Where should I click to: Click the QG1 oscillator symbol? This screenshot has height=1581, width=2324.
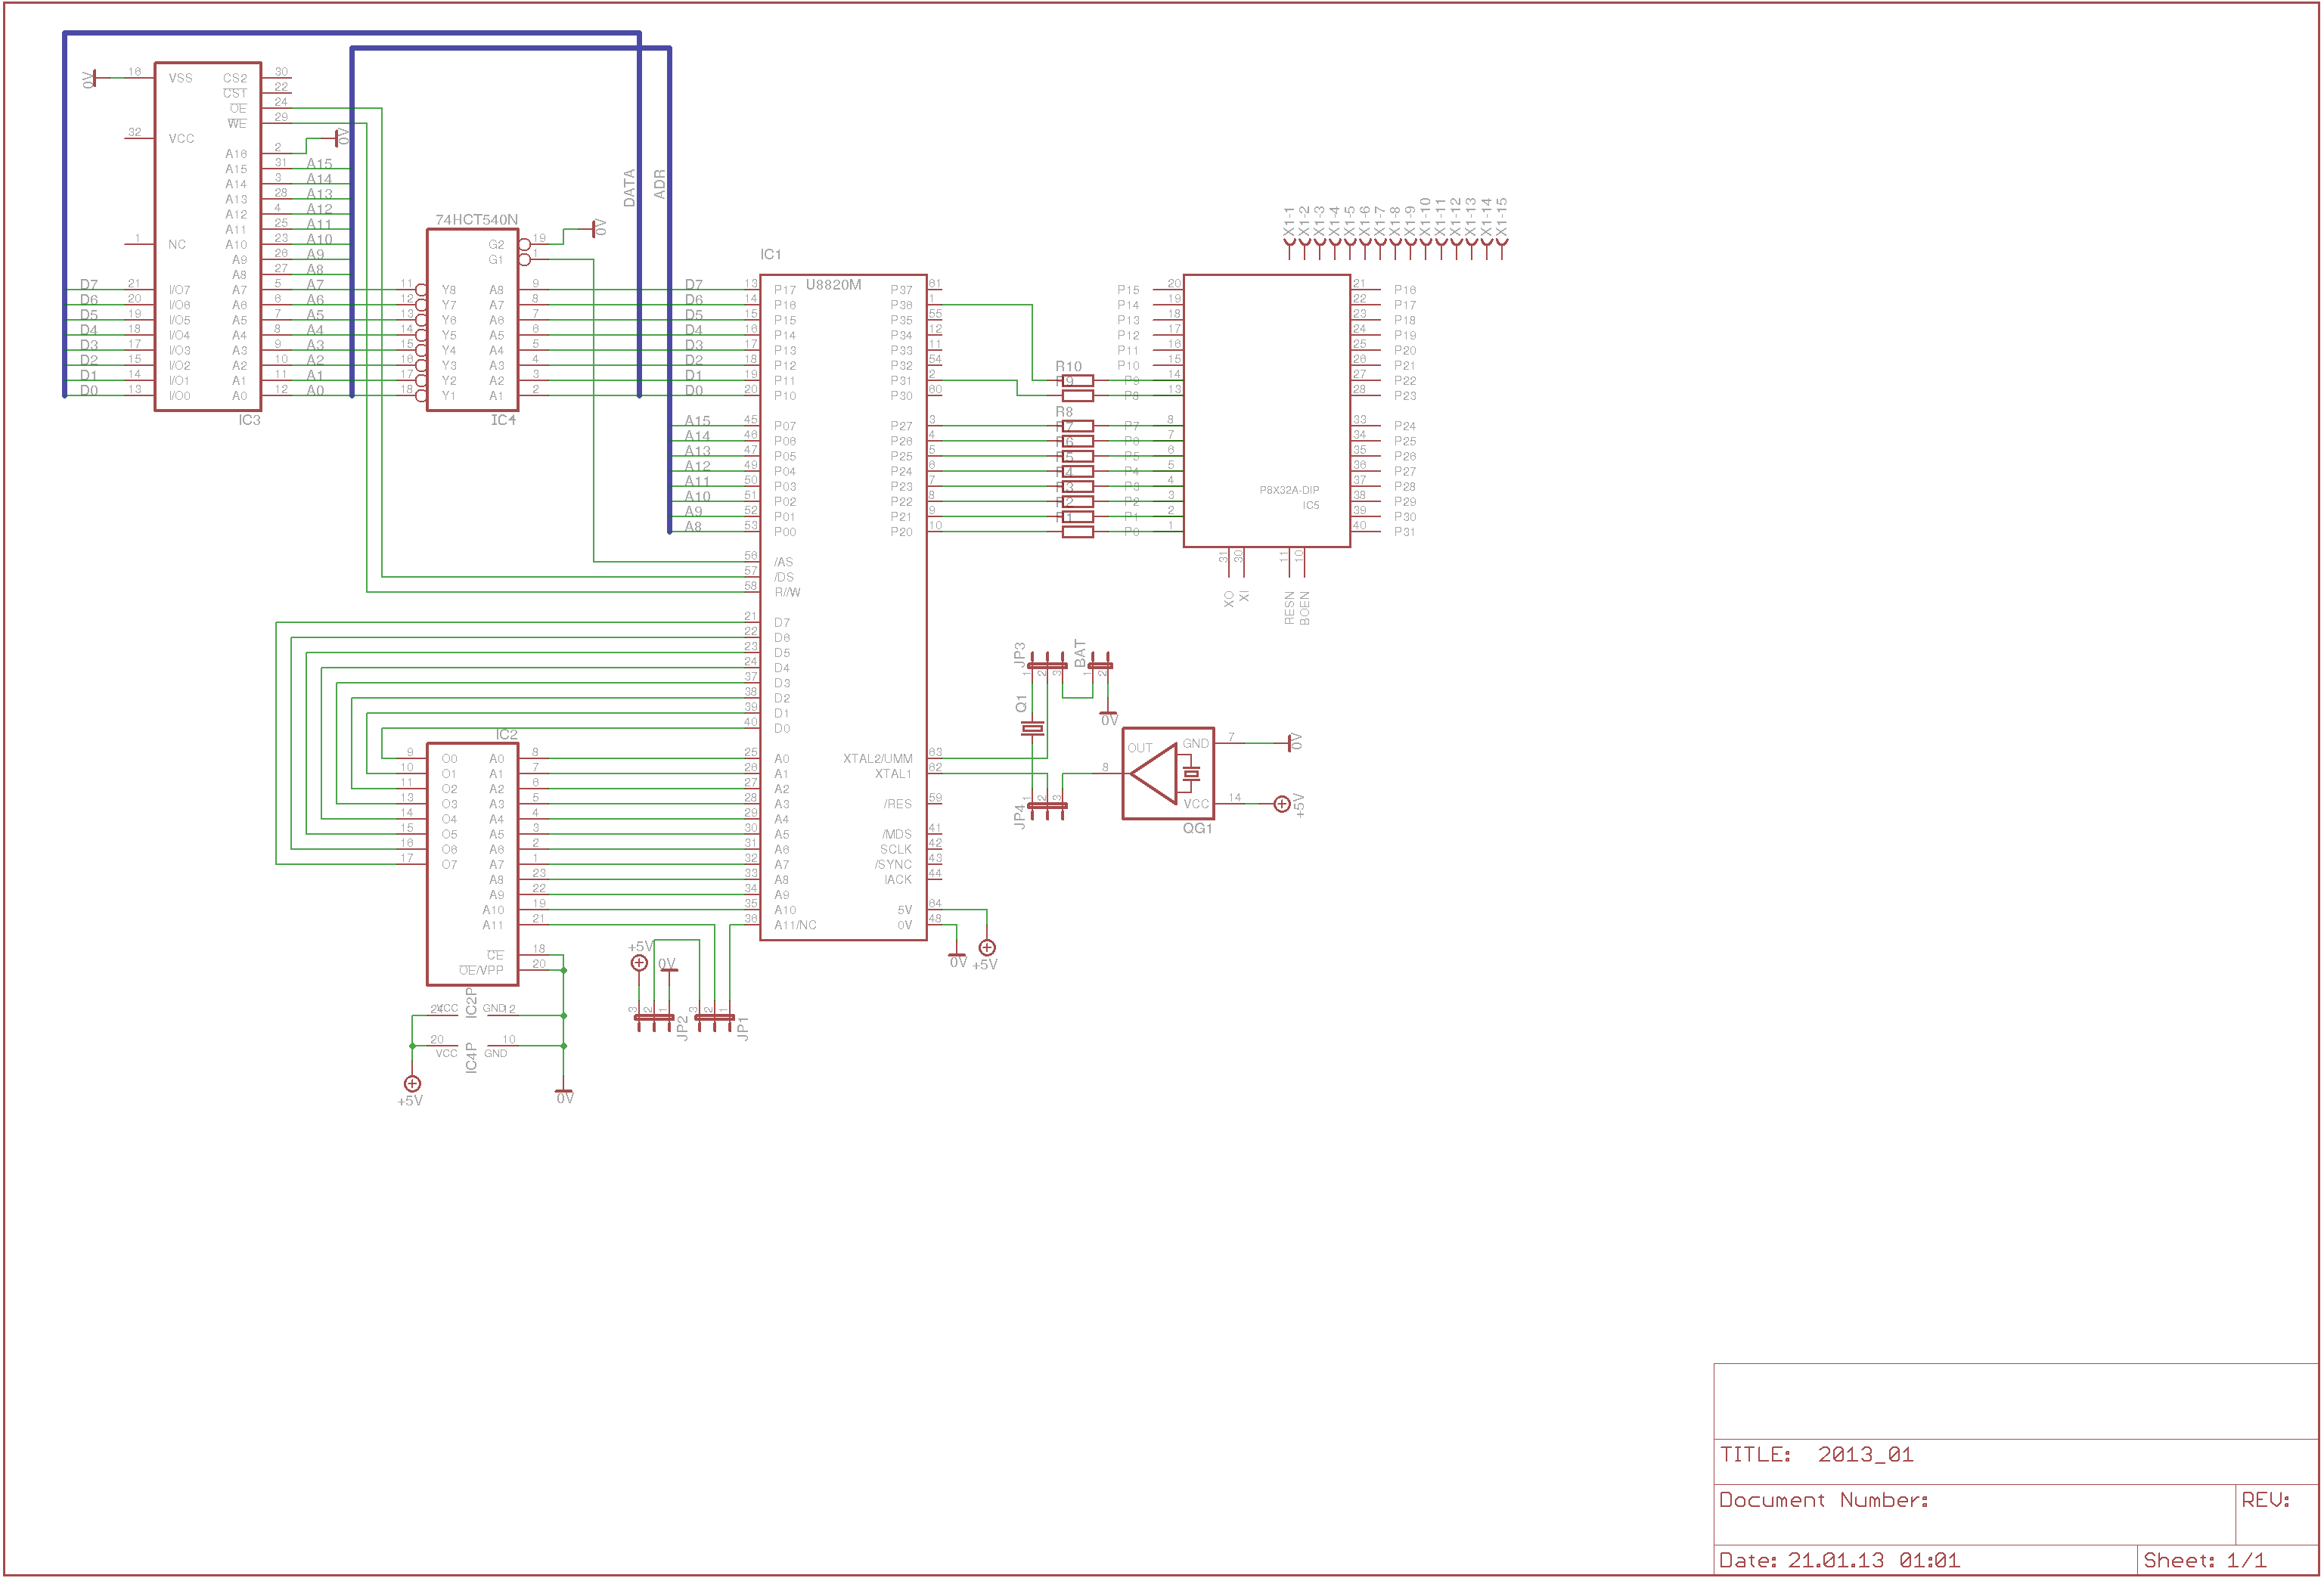coord(1167,773)
